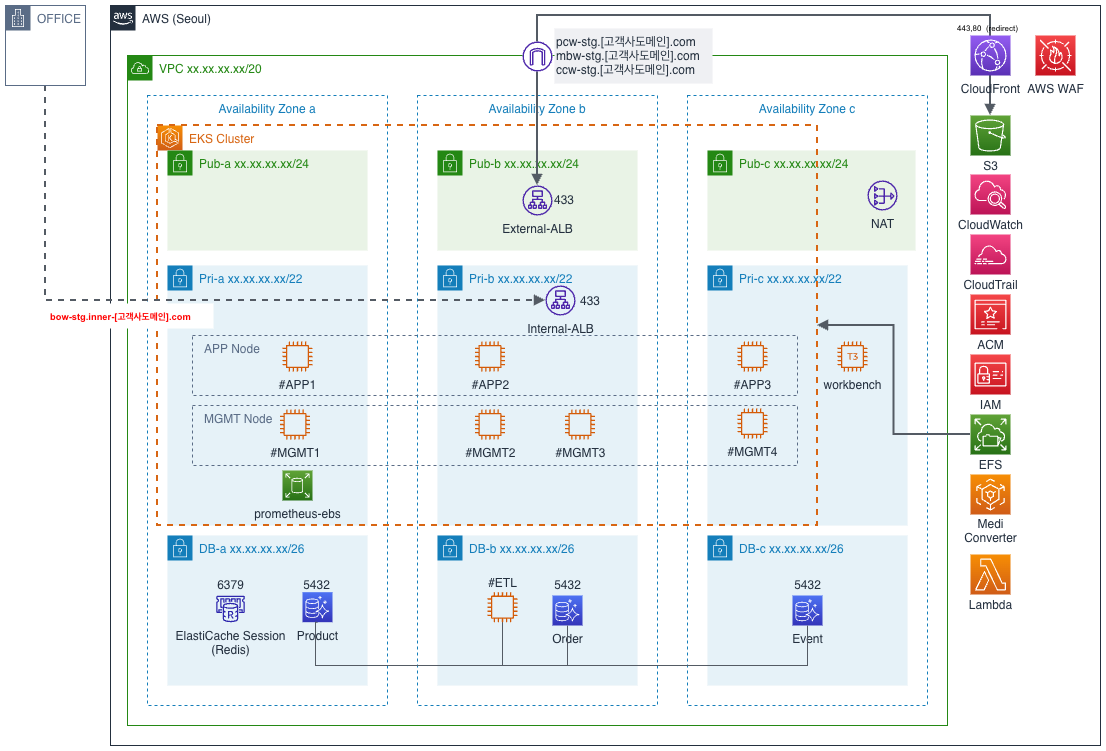
Task: Click the Lambda function icon
Action: 991,574
